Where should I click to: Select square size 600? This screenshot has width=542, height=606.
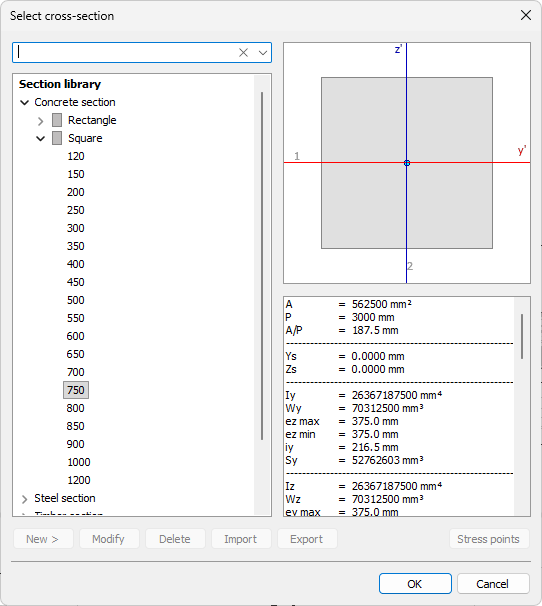(x=76, y=336)
